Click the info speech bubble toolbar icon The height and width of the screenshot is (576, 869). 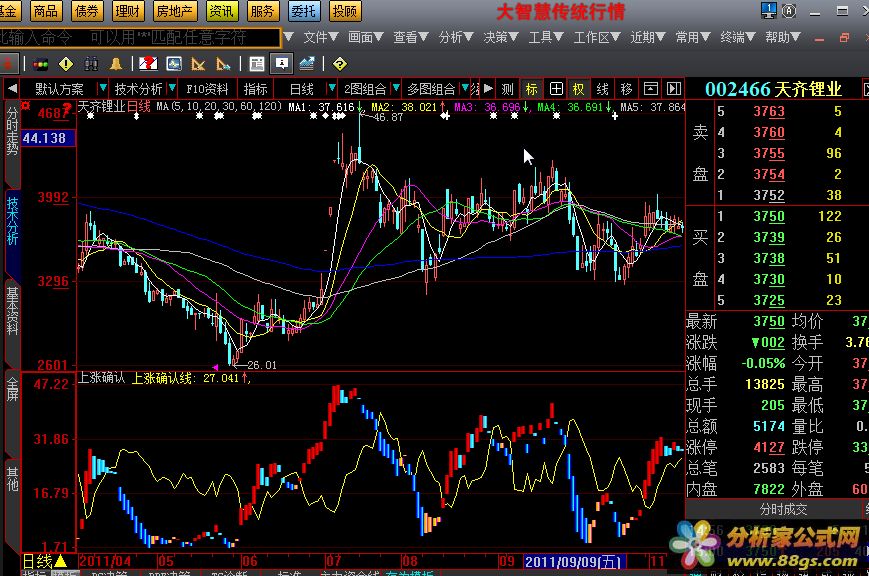coord(282,64)
